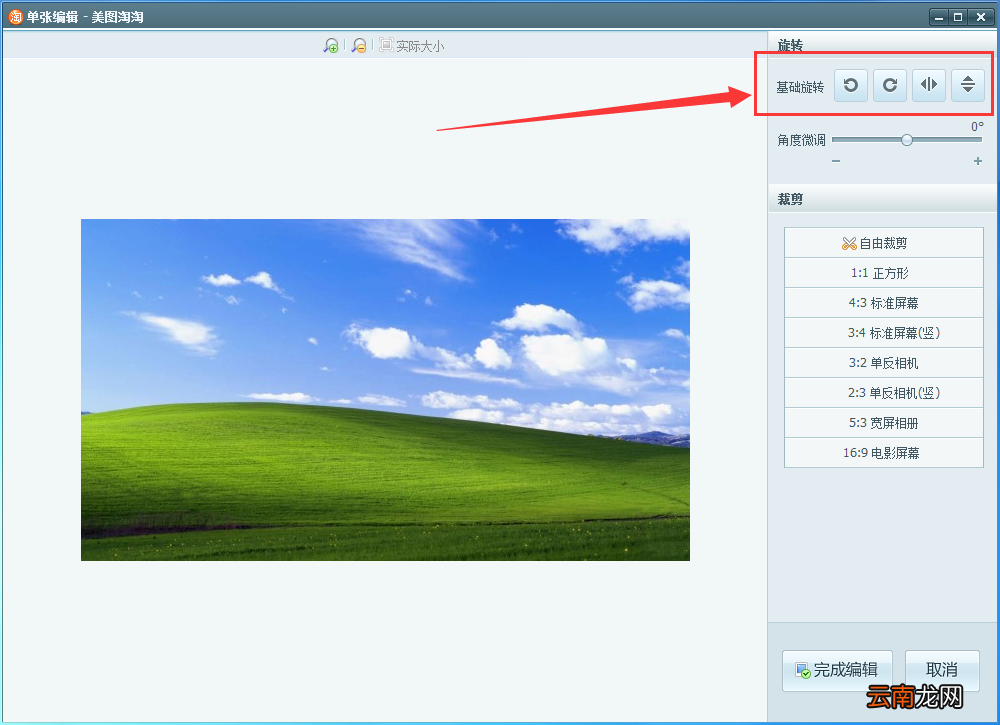The height and width of the screenshot is (725, 1000).
Task: Select 自由裁剪 free crop
Action: coord(884,243)
